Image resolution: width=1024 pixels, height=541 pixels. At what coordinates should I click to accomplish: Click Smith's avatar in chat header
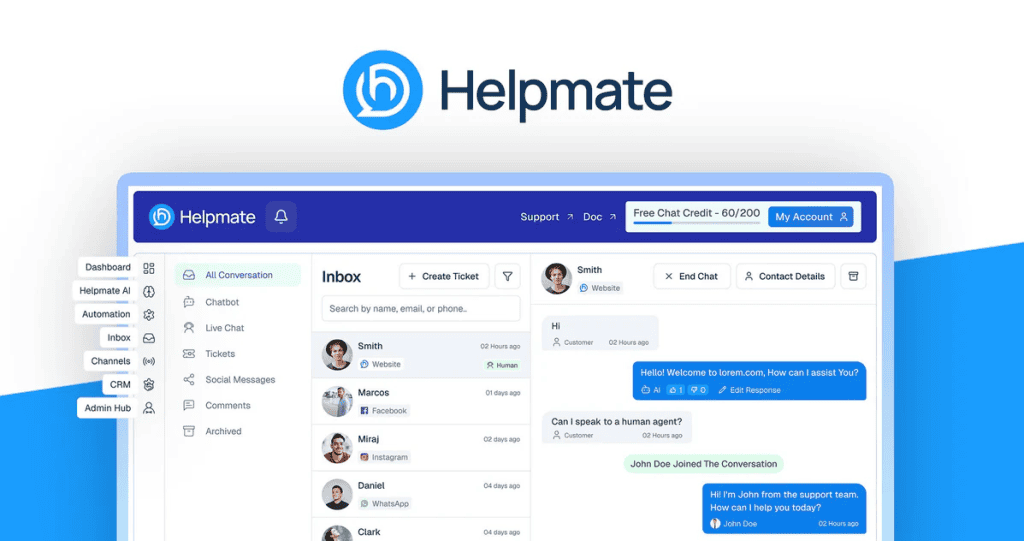pyautogui.click(x=556, y=278)
